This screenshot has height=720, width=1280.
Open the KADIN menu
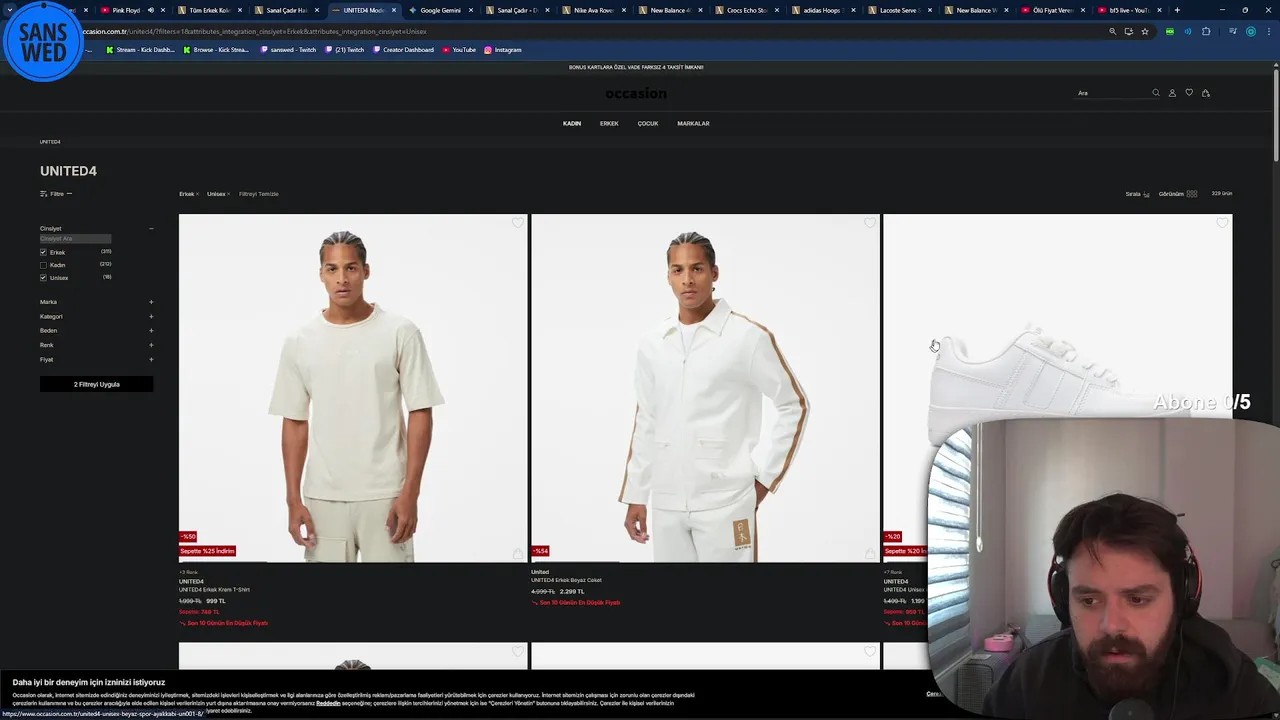coord(572,124)
